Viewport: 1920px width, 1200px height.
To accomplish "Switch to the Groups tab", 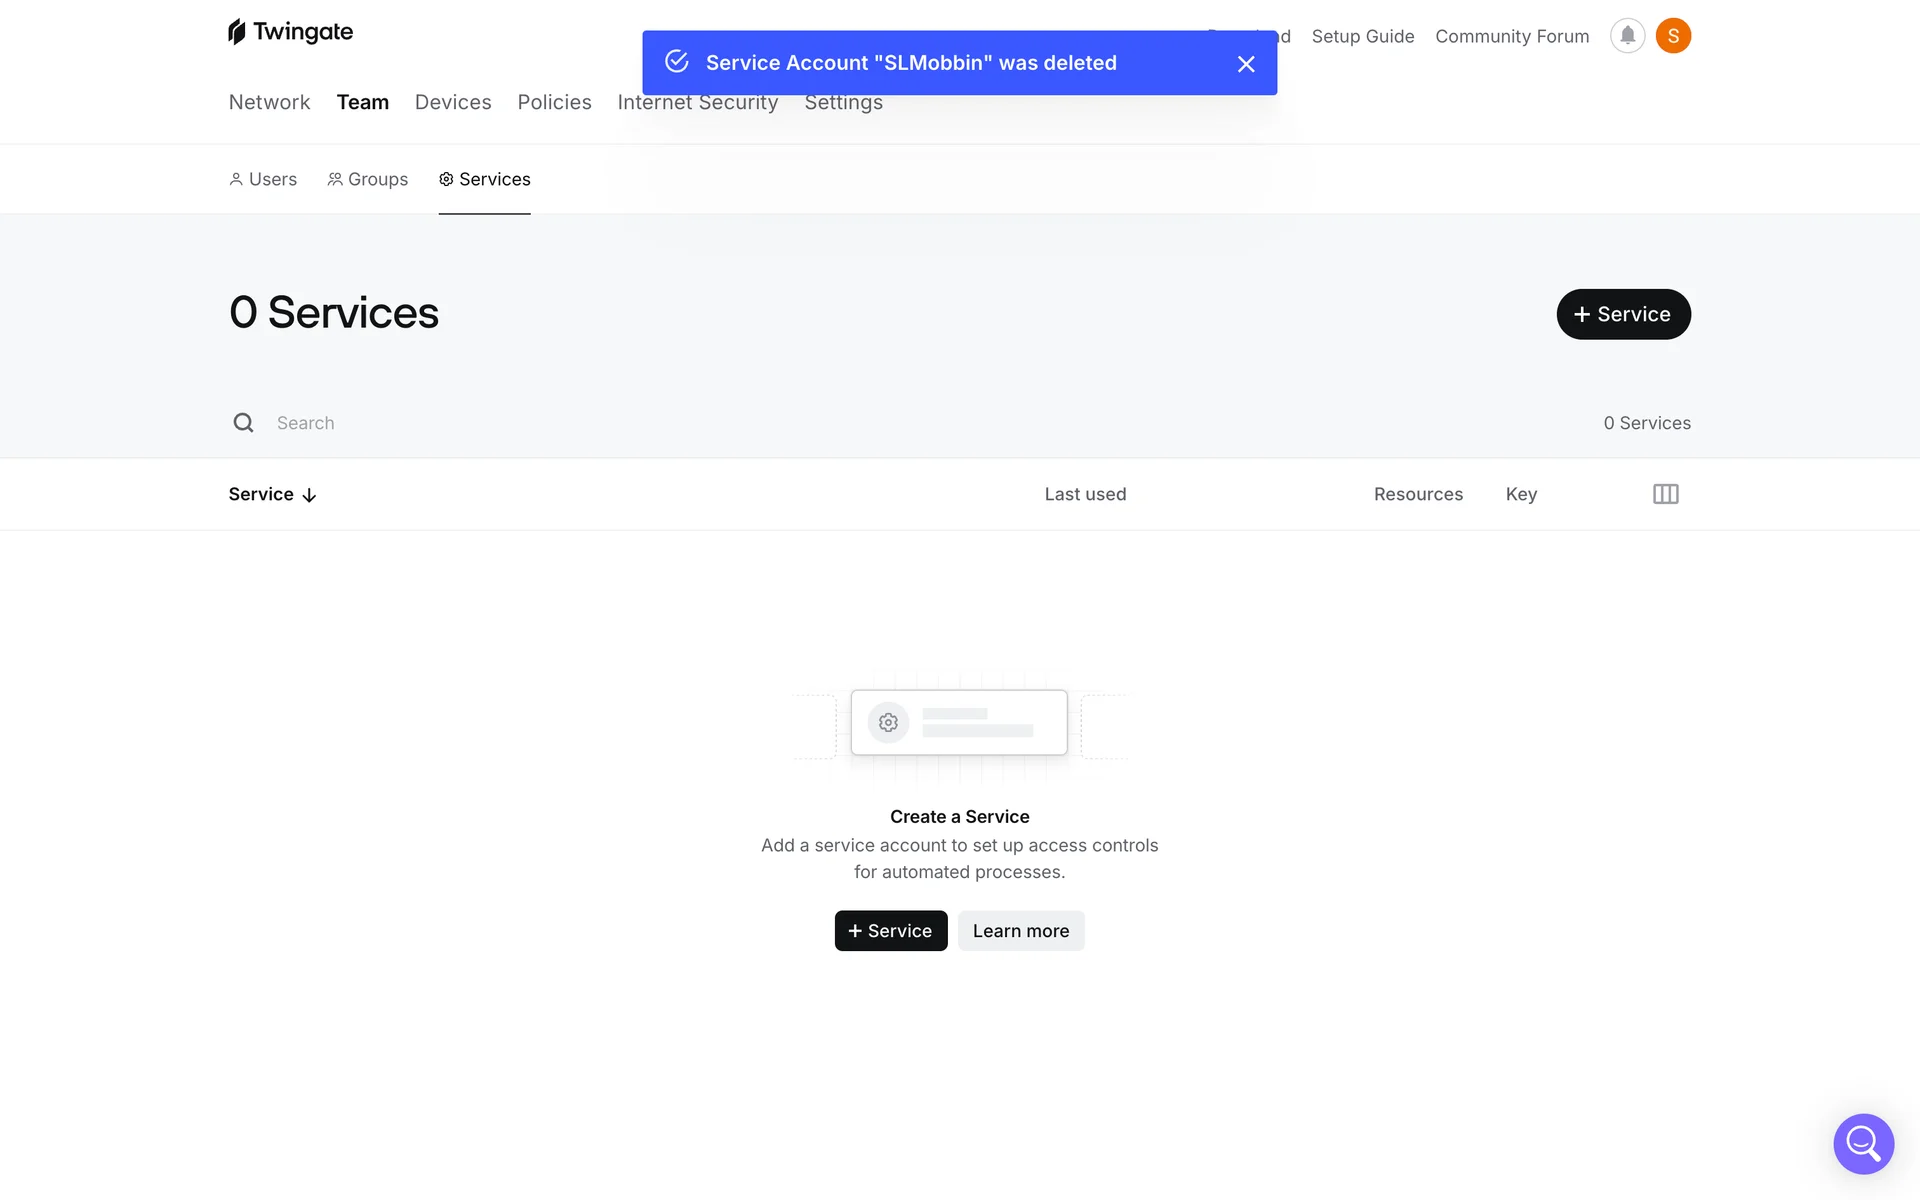I will coord(367,179).
